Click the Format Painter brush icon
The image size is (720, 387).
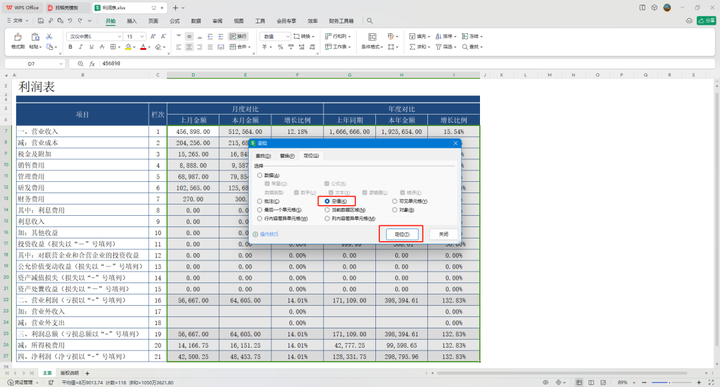pos(17,37)
